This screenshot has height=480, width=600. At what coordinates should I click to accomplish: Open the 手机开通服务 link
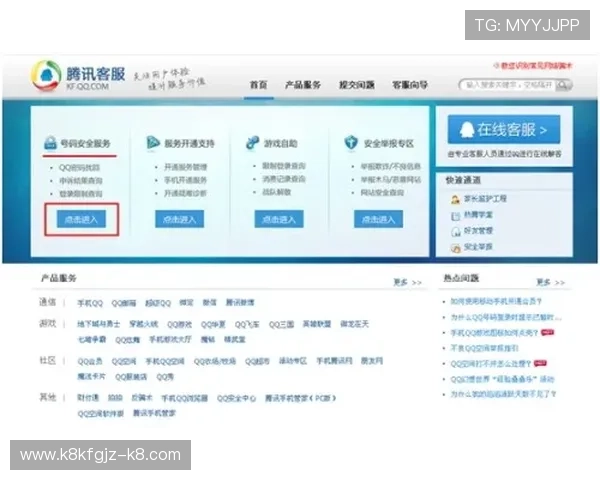[x=186, y=180]
